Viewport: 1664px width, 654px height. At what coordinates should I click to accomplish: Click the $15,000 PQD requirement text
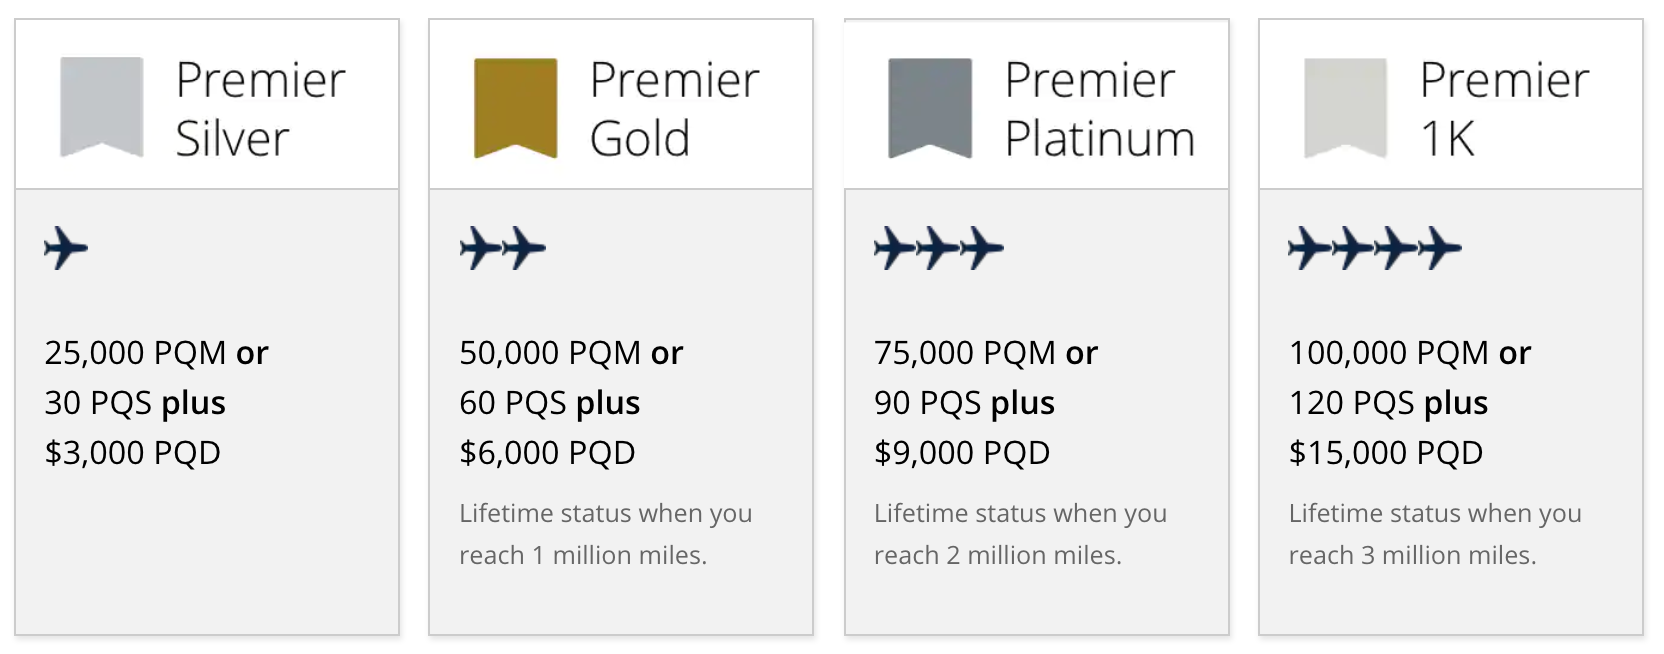tap(1385, 453)
